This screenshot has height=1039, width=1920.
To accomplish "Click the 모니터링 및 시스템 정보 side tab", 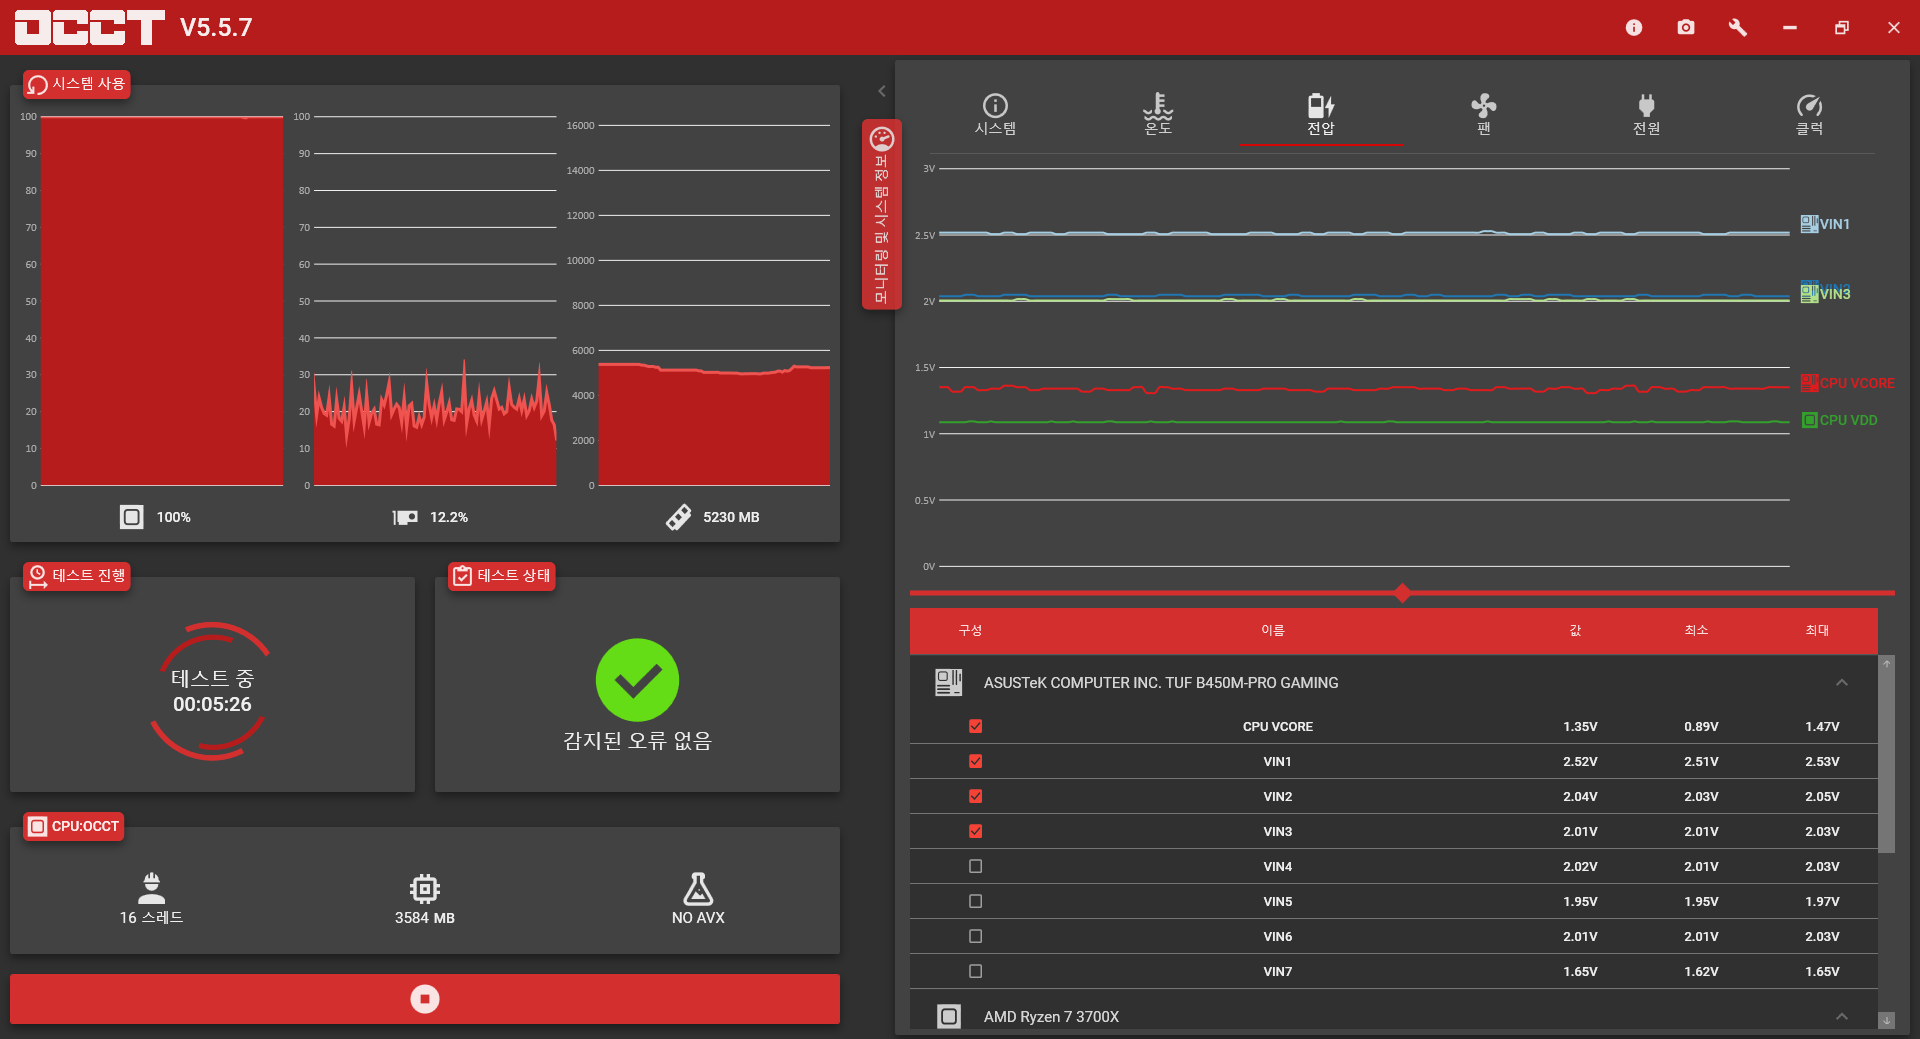I will tap(882, 215).
